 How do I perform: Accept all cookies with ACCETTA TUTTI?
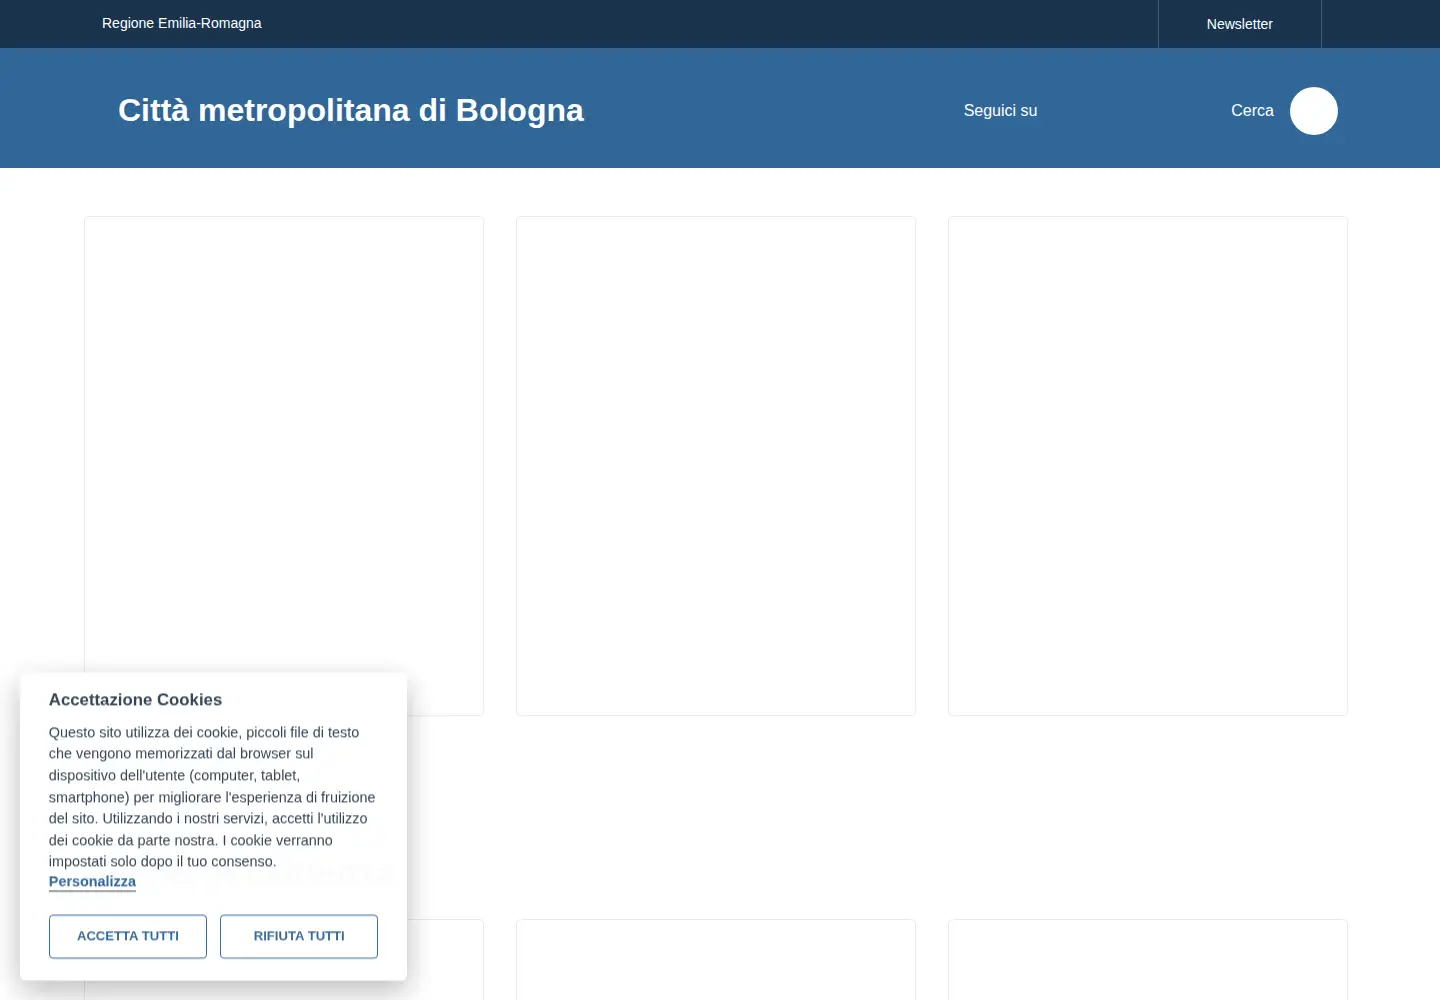(x=128, y=936)
